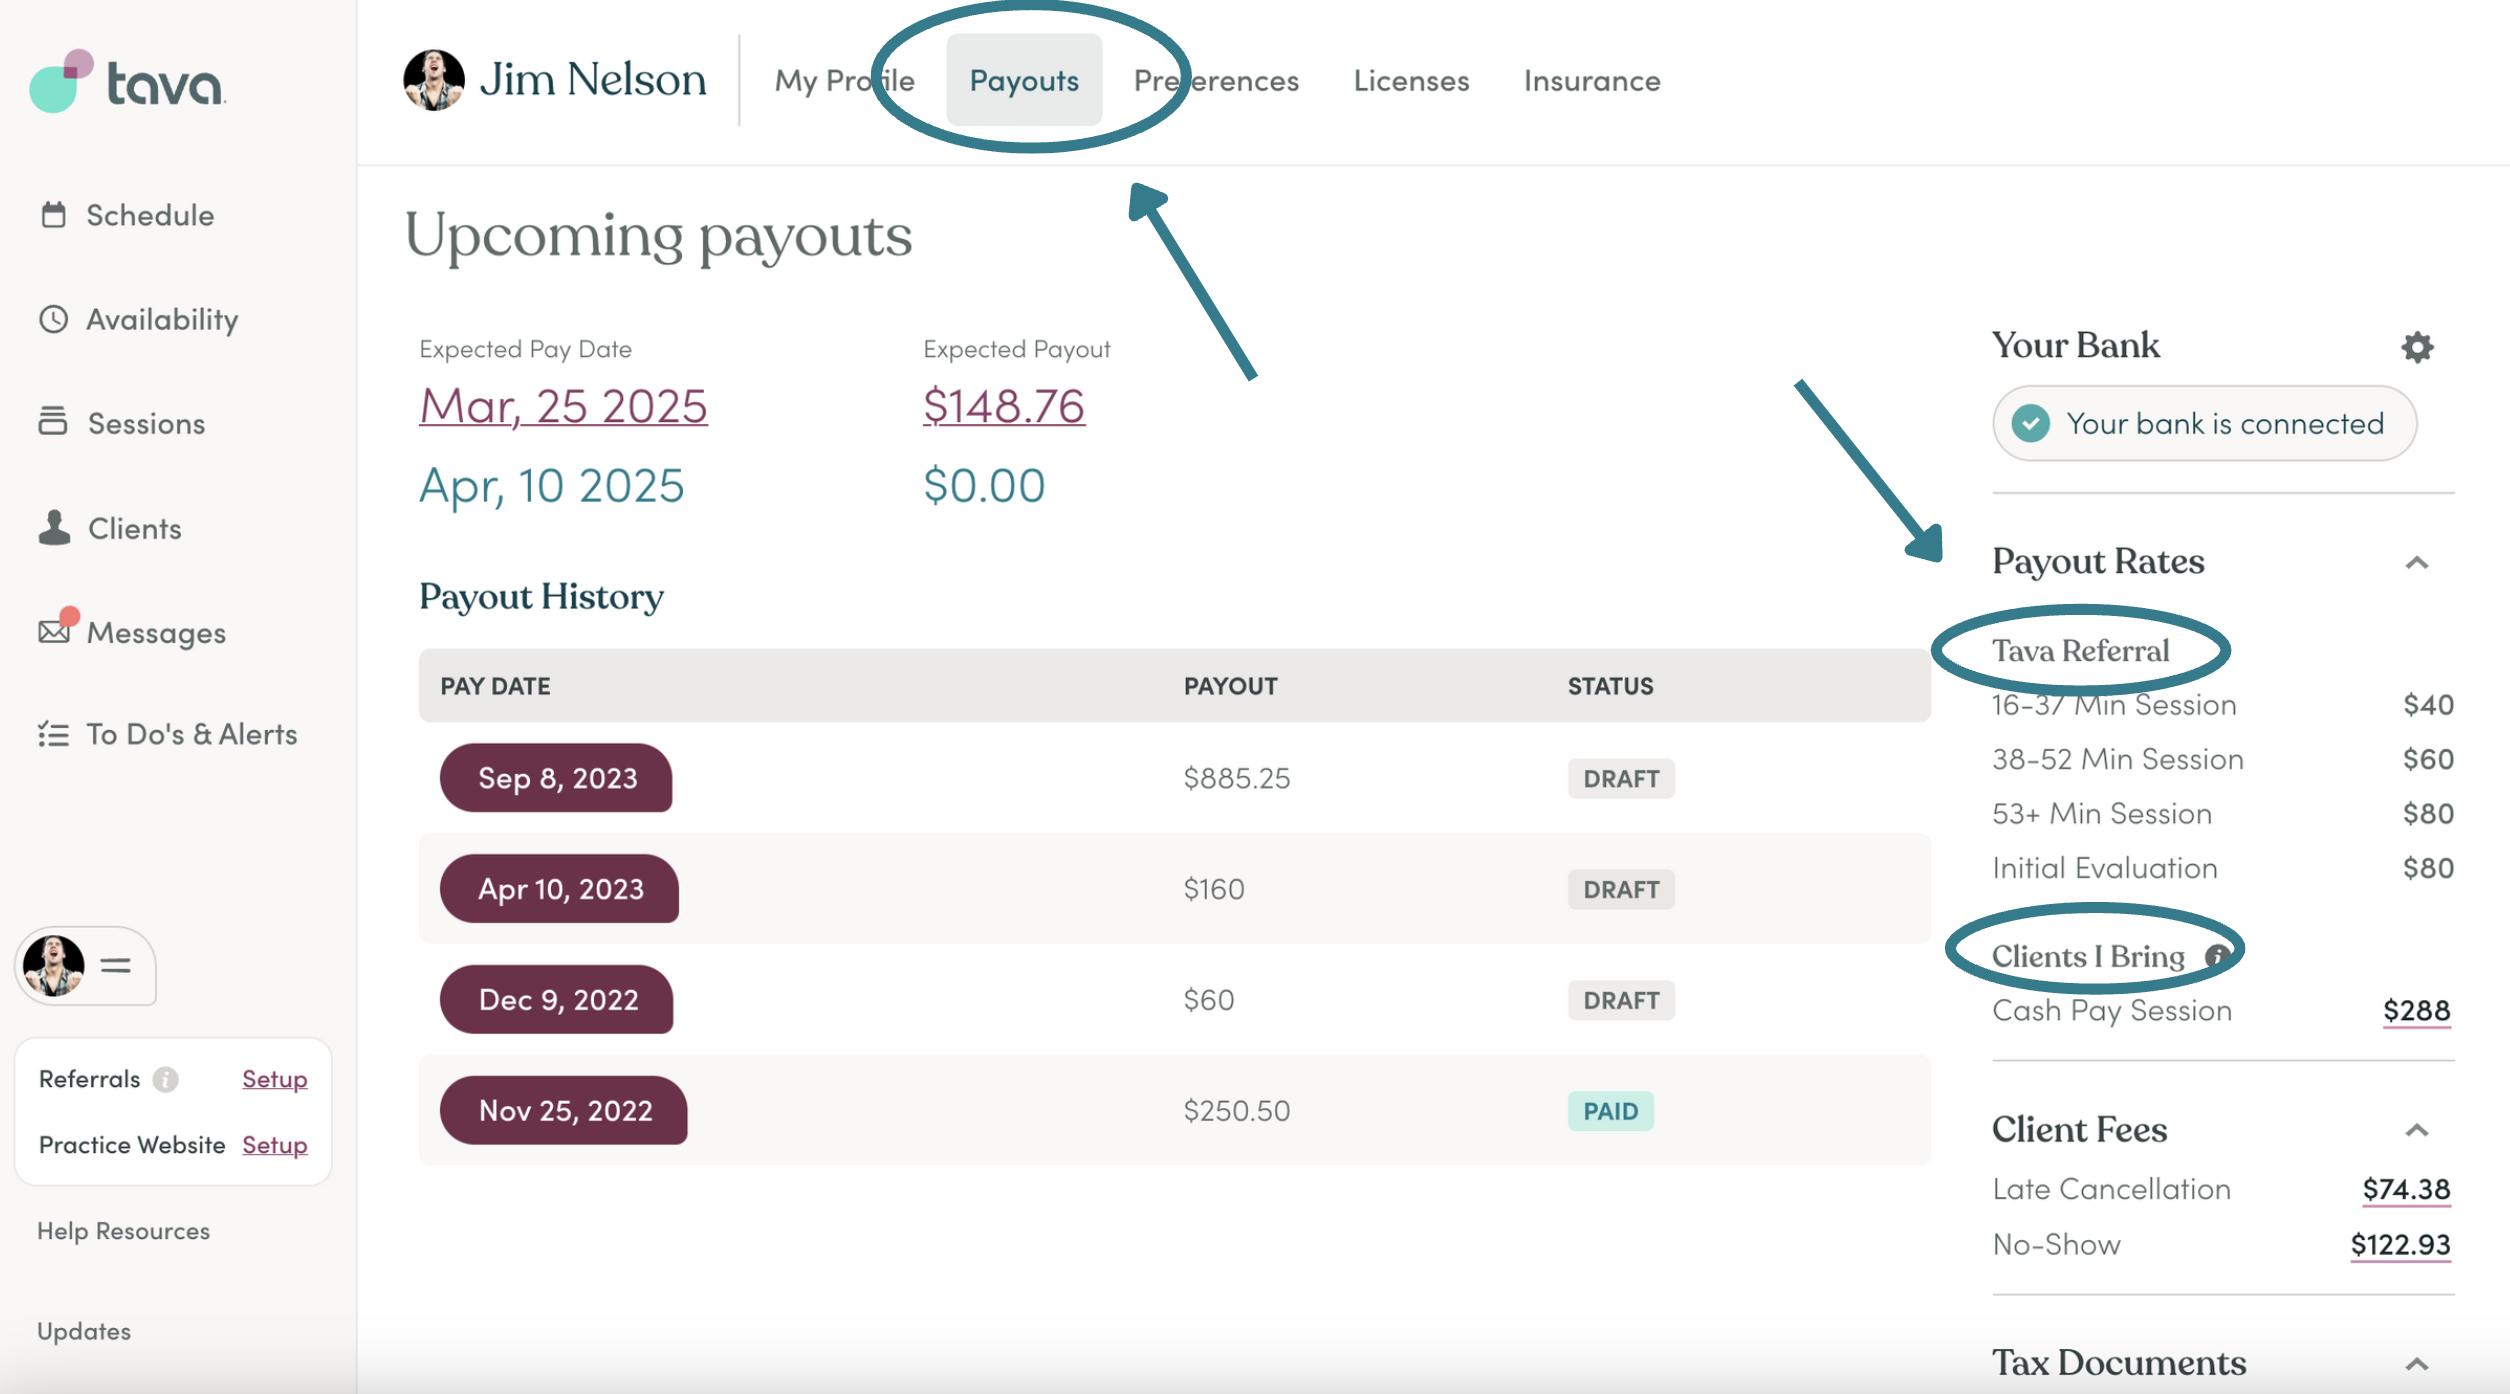Click the Schedule calendar icon
Screen dimensions: 2510x1394
(54, 215)
